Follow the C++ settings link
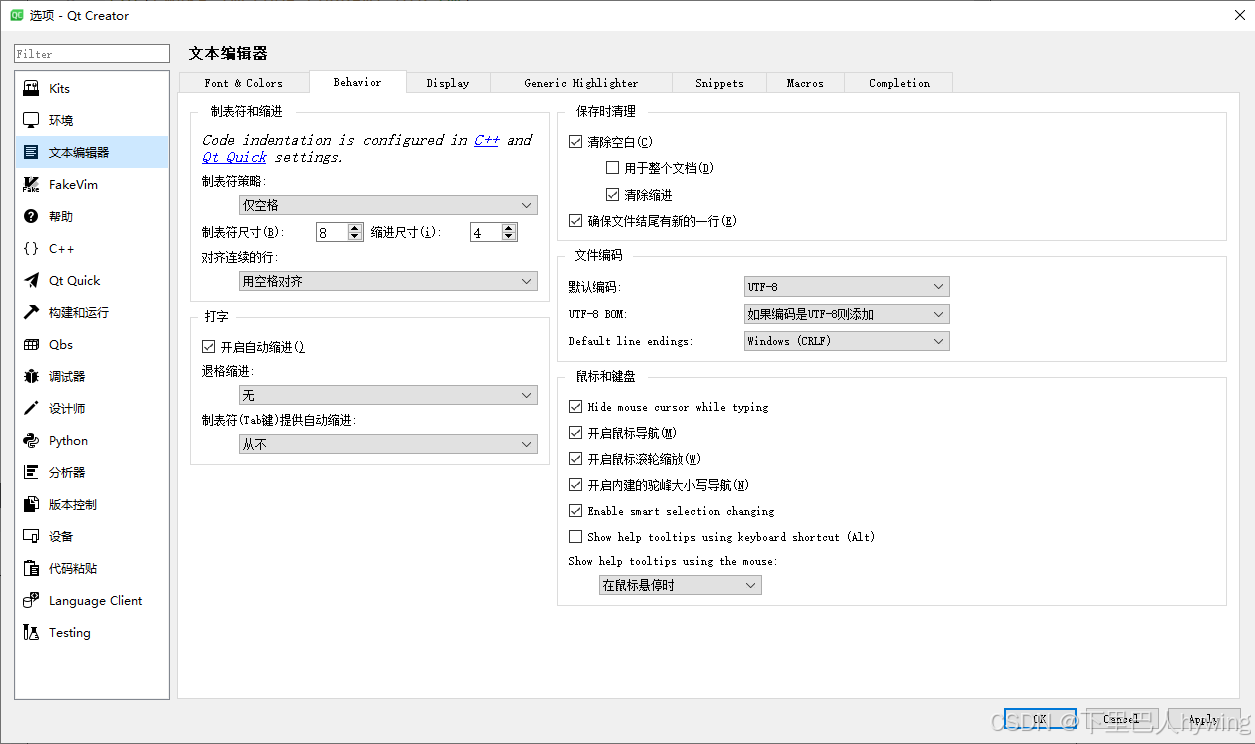 point(487,140)
